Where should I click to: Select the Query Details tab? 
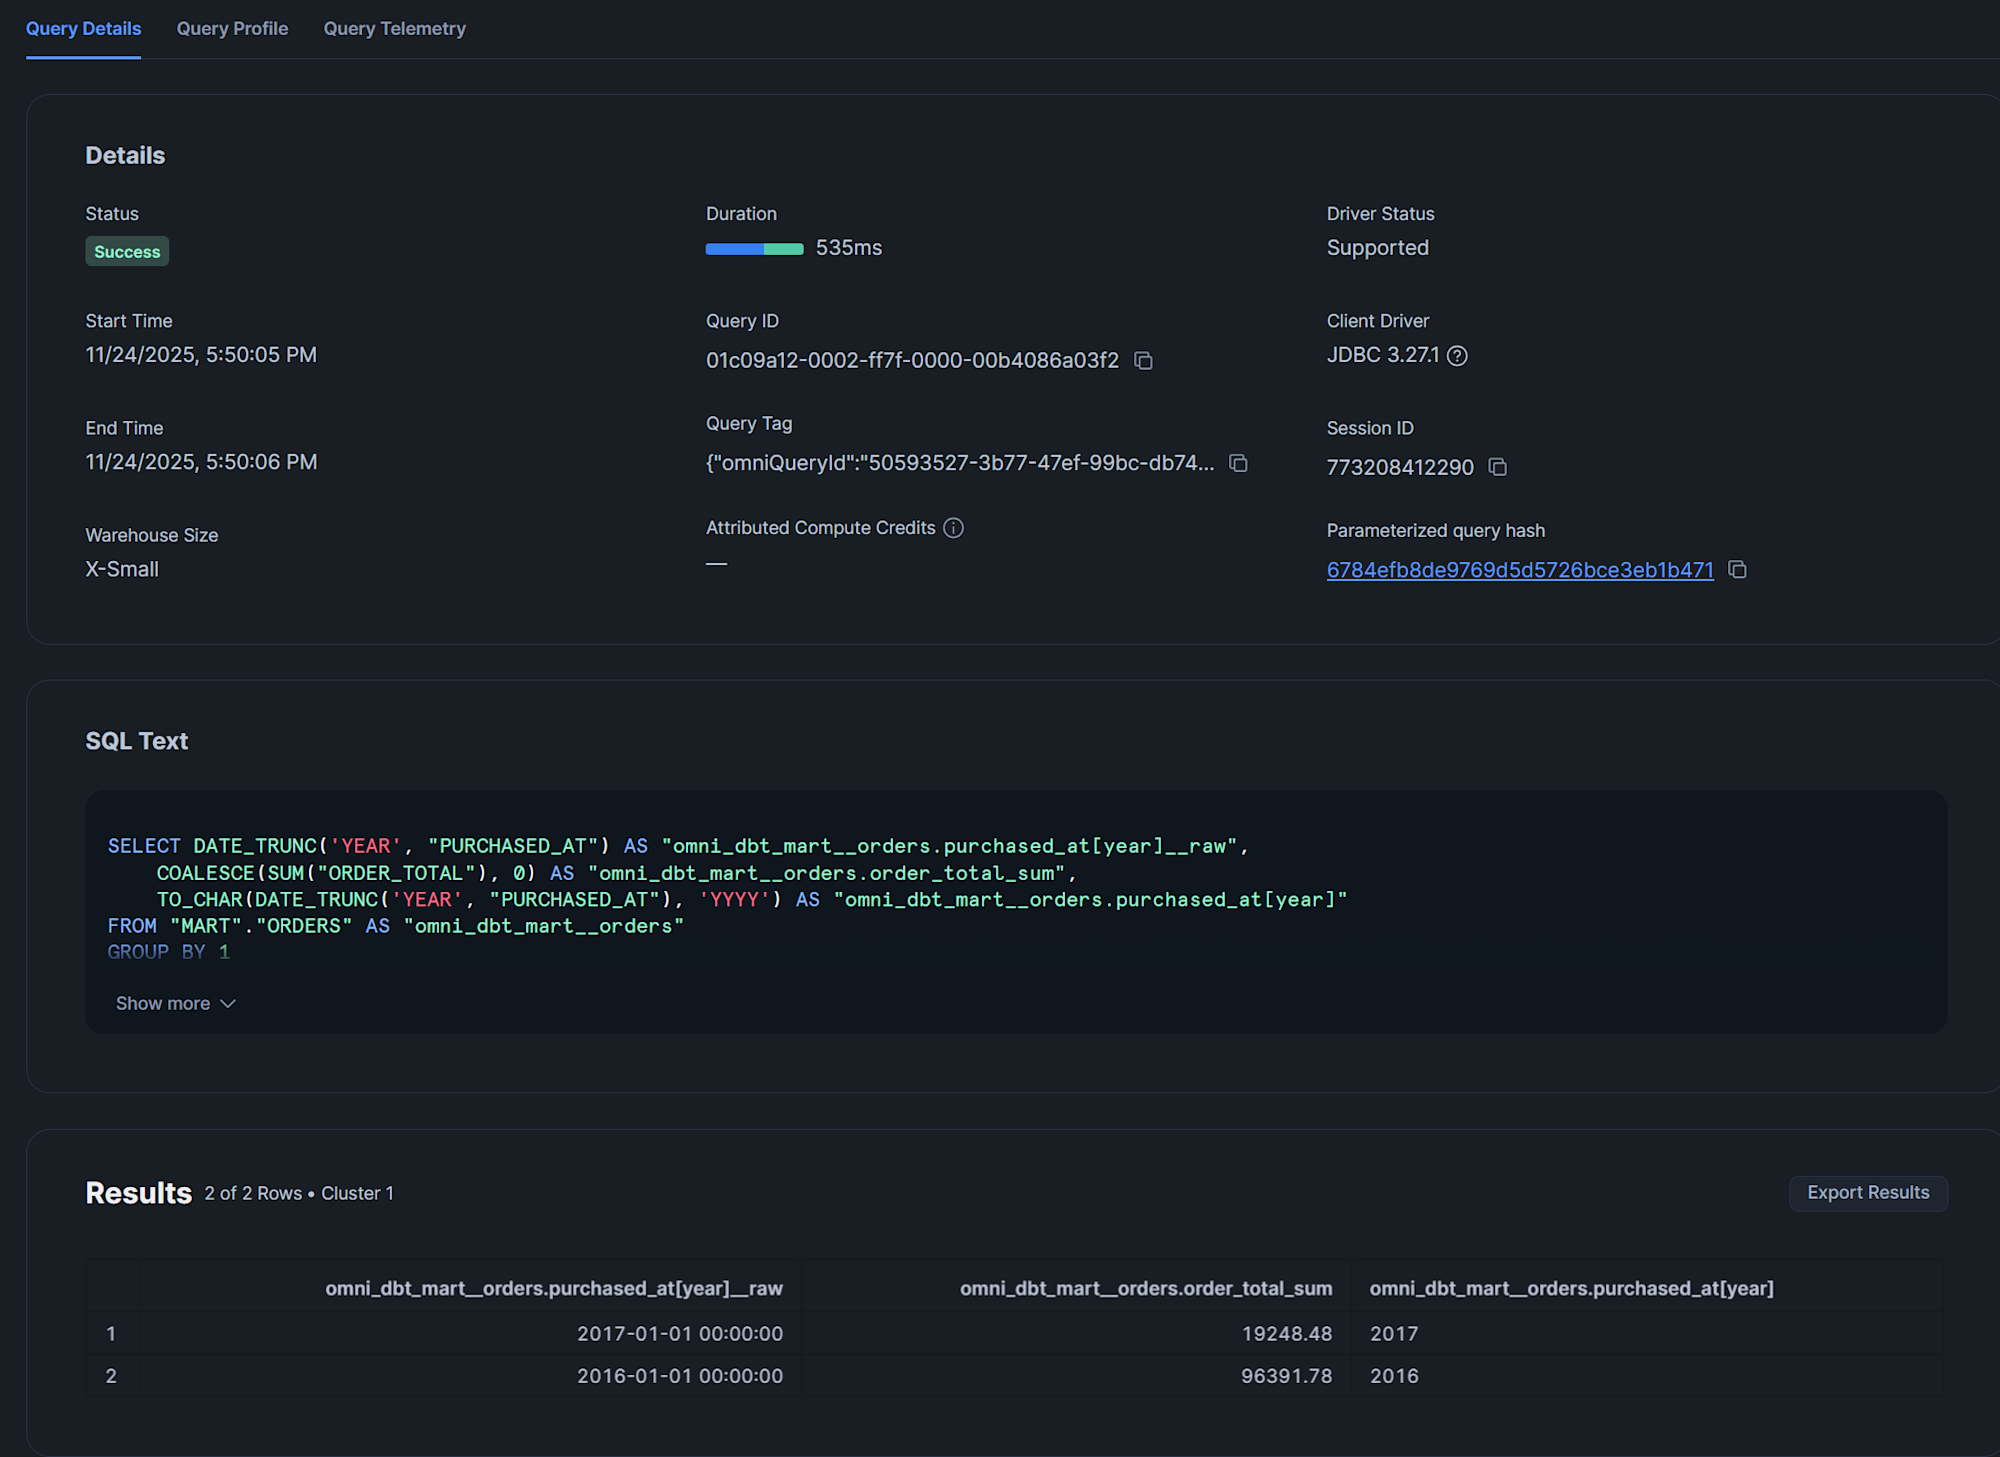[83, 29]
